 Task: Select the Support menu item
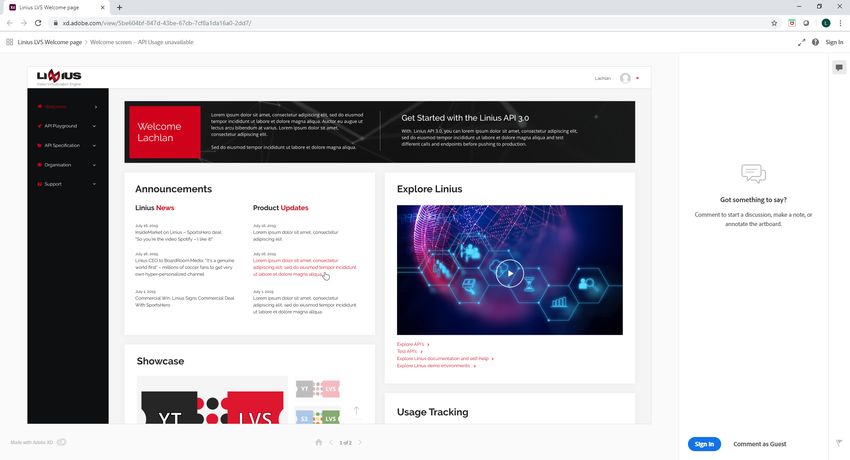click(x=53, y=184)
